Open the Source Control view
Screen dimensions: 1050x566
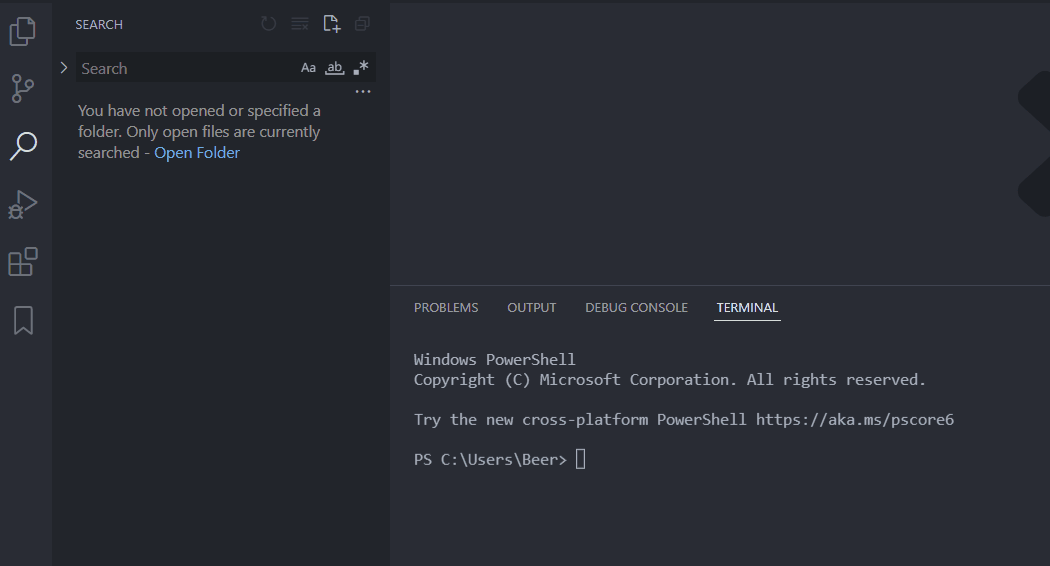tap(23, 88)
